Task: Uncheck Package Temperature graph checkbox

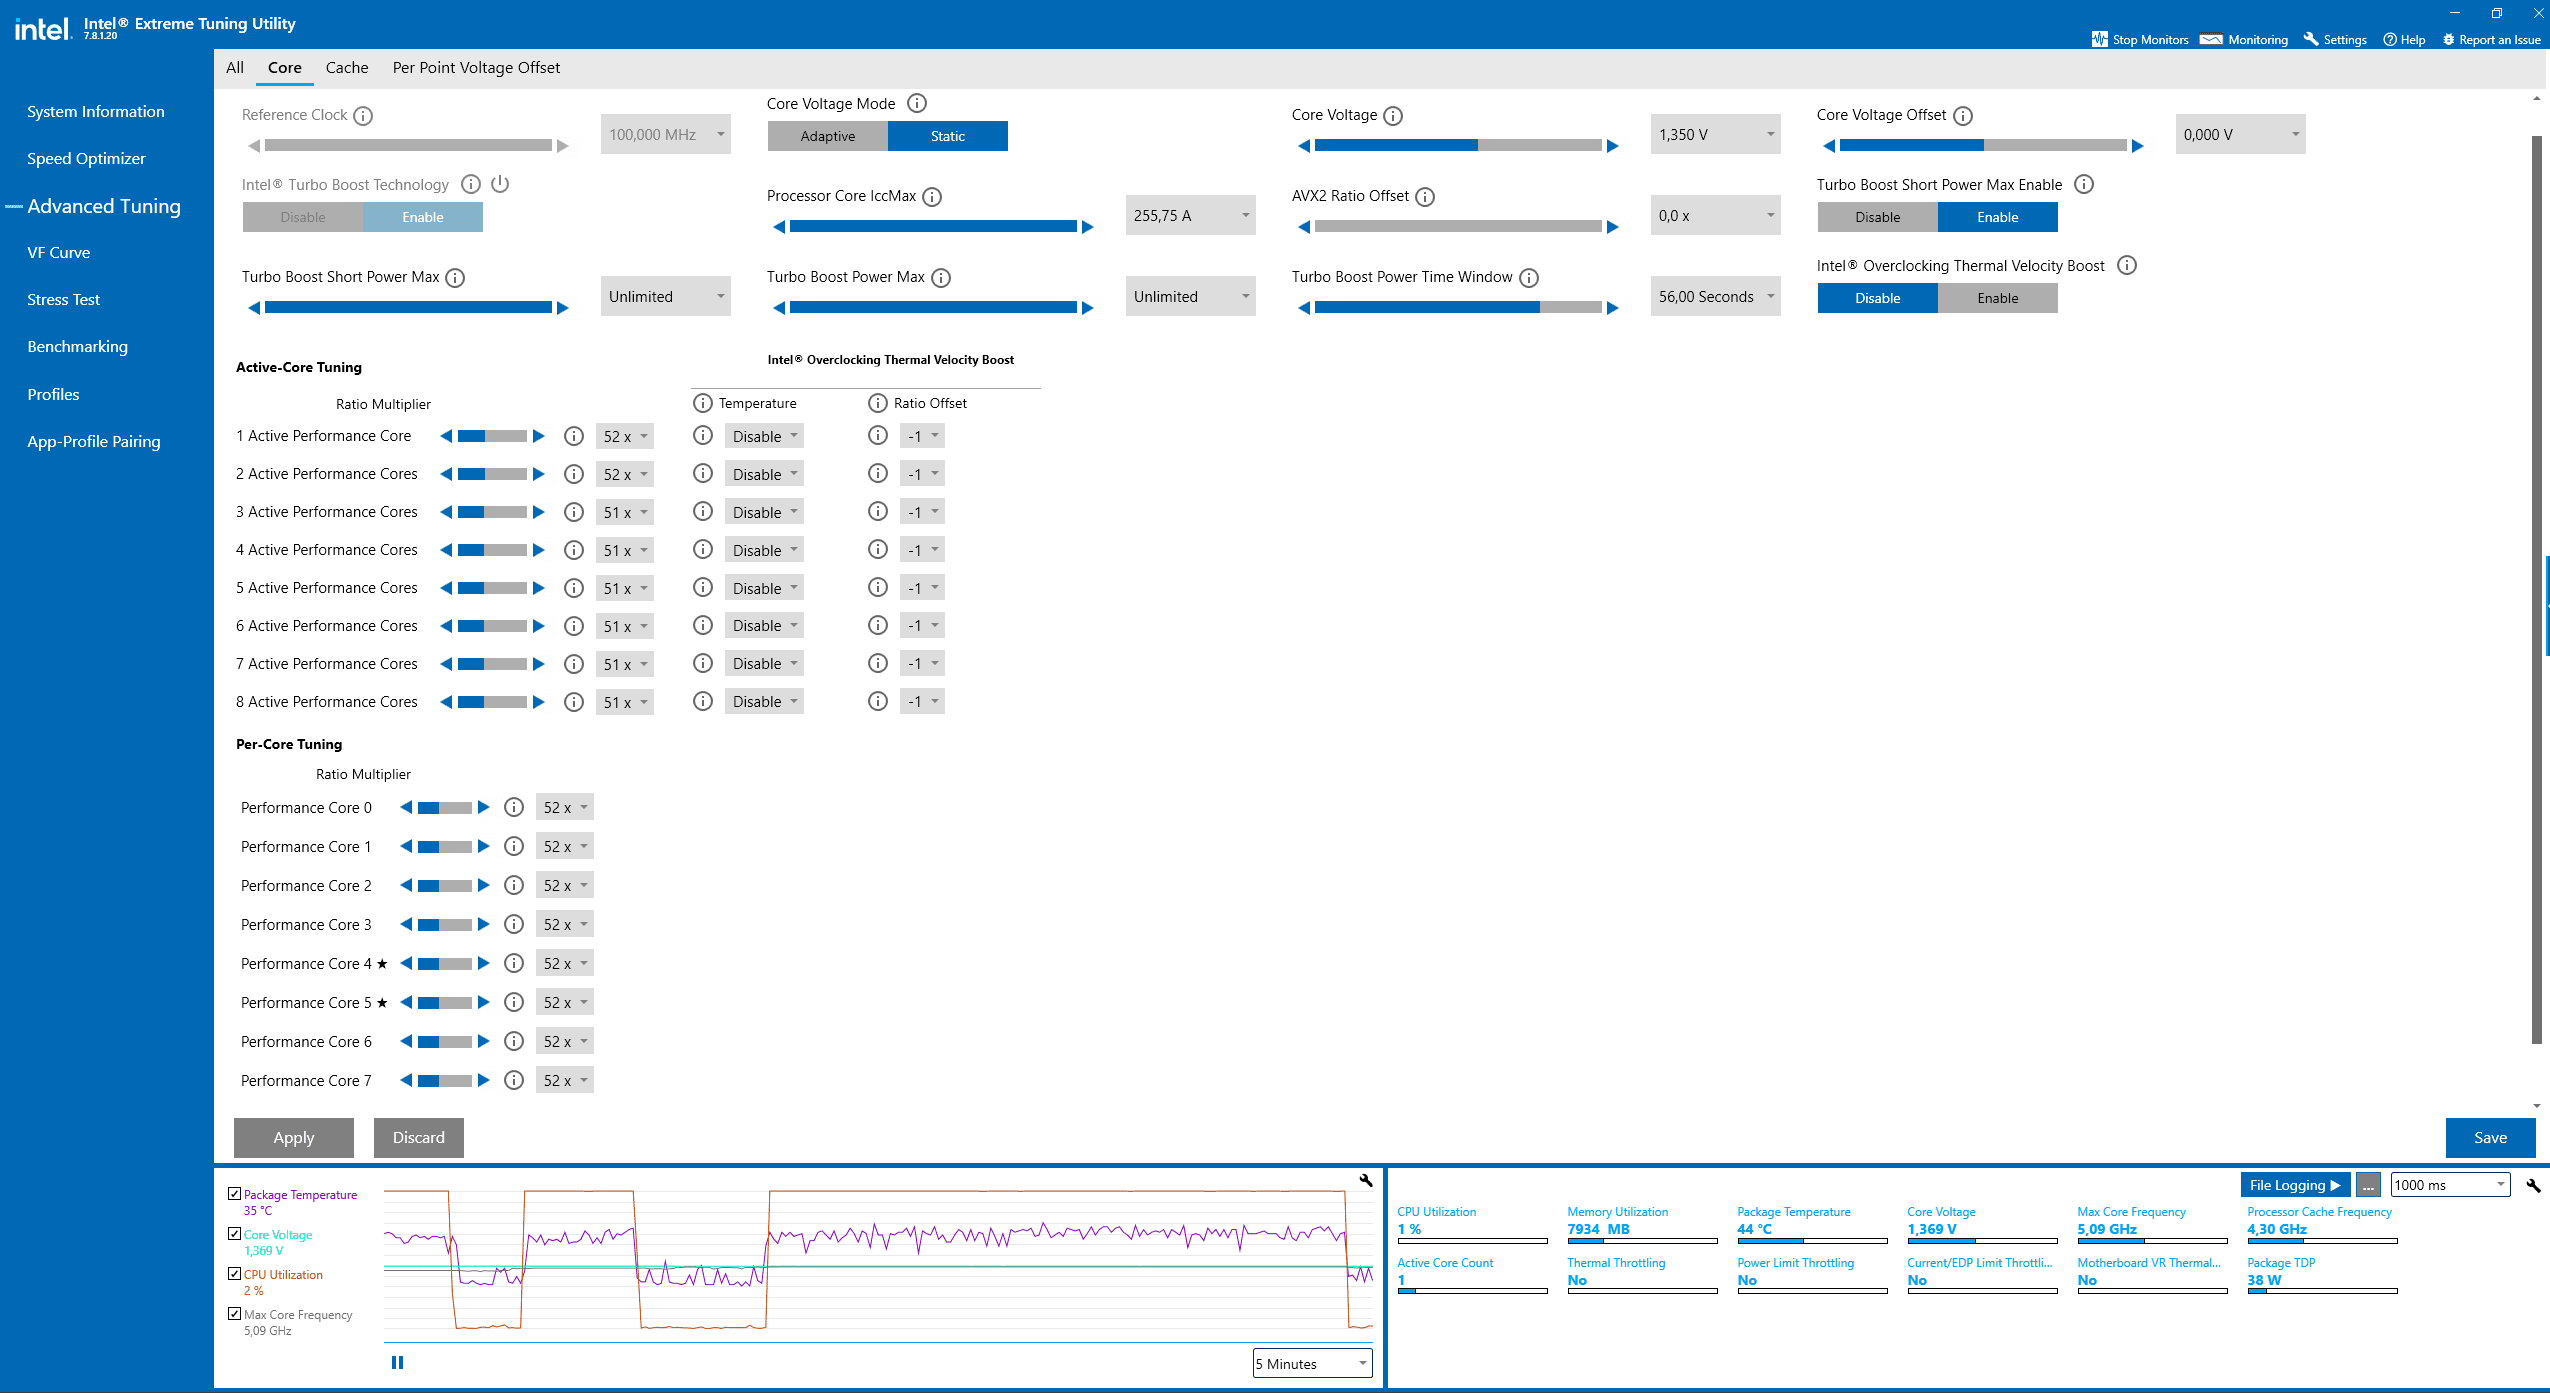Action: tap(234, 1194)
